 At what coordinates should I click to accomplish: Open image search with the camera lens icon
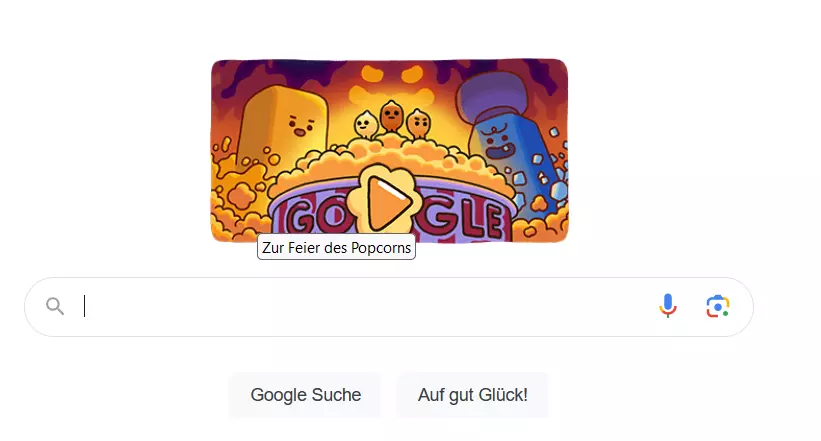717,306
